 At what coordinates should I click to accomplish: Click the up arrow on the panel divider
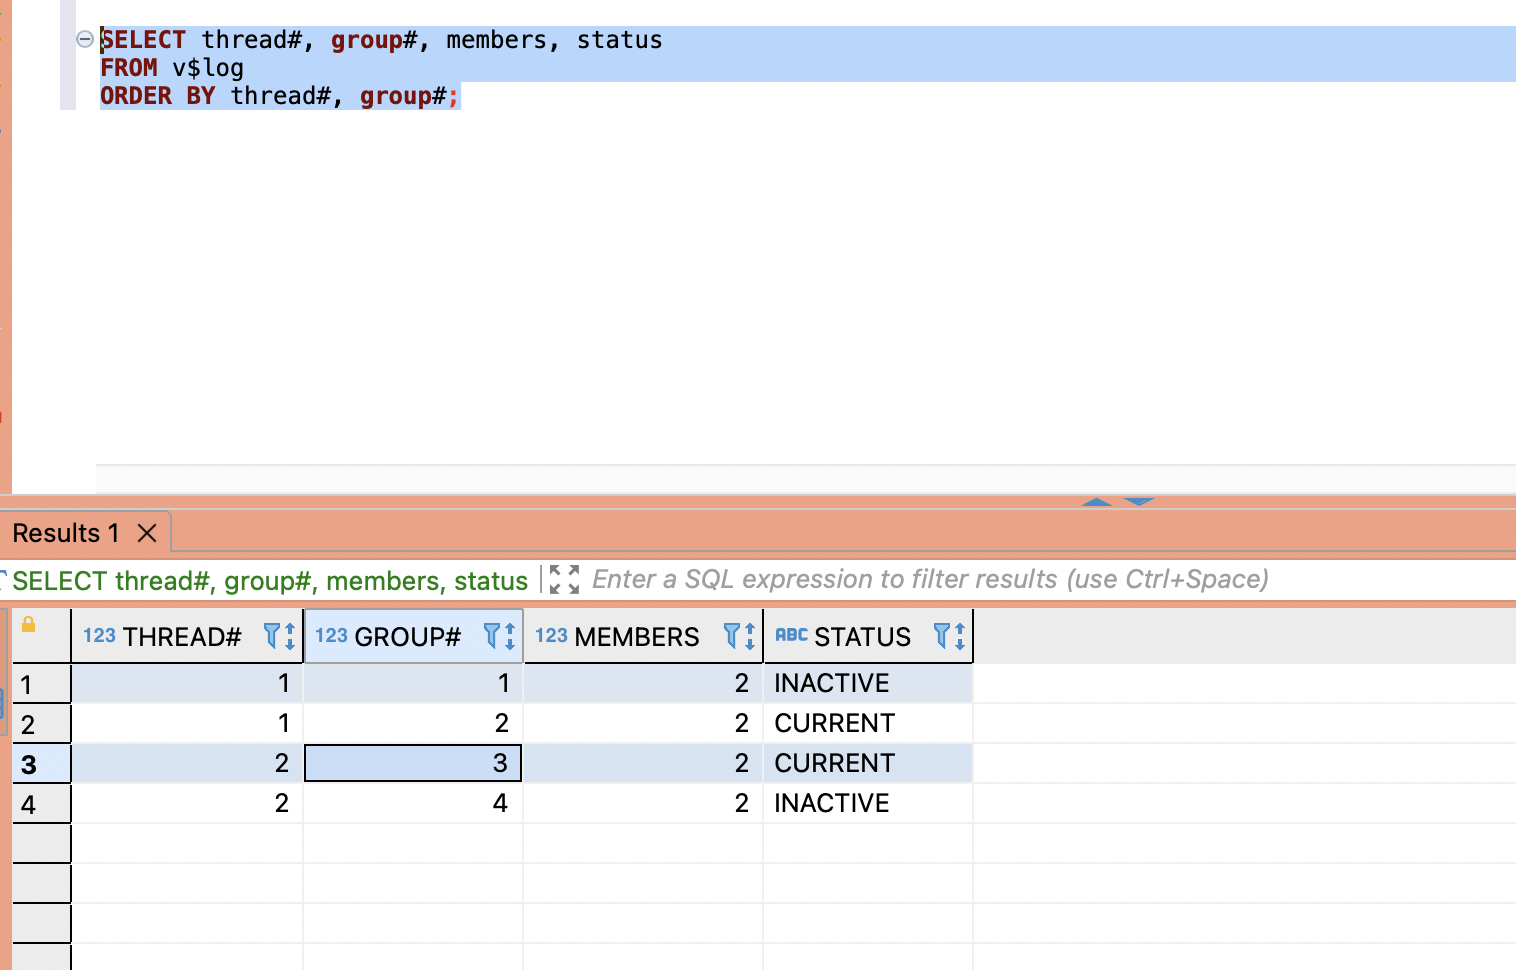point(1097,501)
